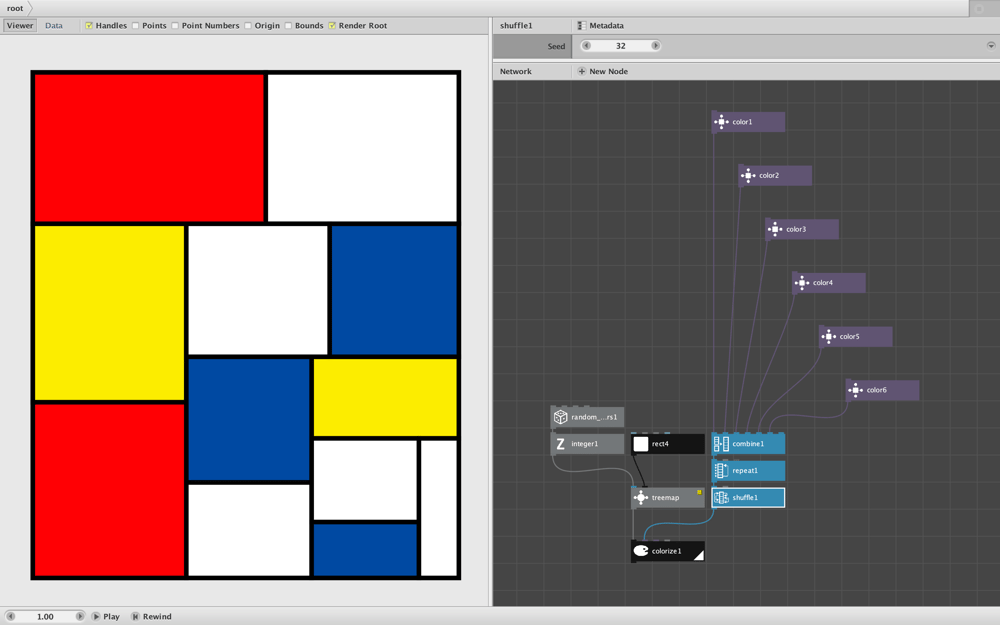Screen dimensions: 1000x625
Task: Click the Play button label
Action: click(112, 617)
